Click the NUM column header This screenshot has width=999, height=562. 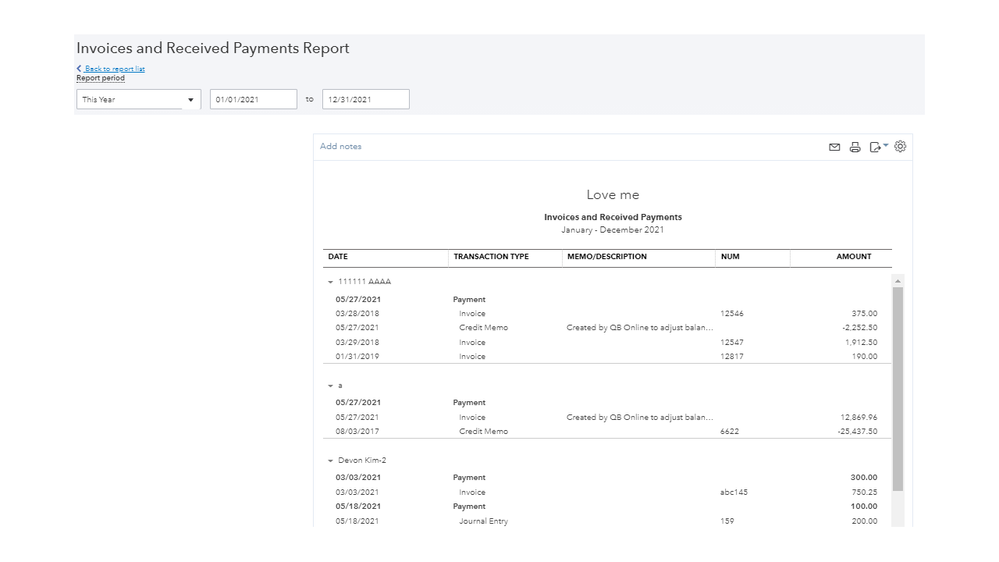[730, 257]
